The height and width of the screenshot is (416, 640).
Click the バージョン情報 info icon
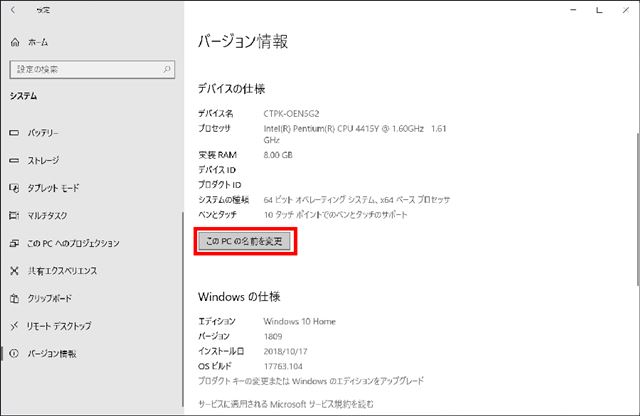click(x=14, y=354)
